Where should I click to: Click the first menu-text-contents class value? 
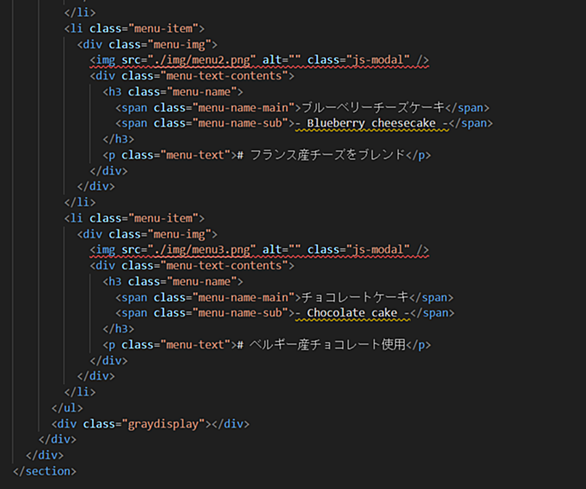(224, 76)
